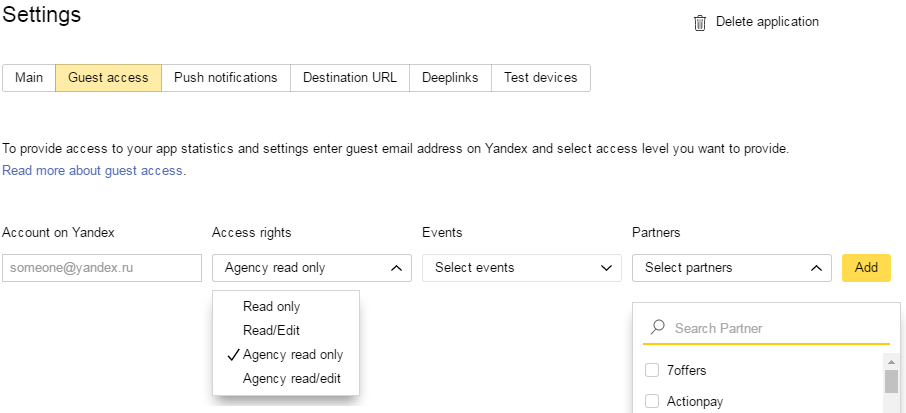Screen dimensions: 906x413
Task: Click the checkmark beside Agency read only
Action: (x=233, y=355)
